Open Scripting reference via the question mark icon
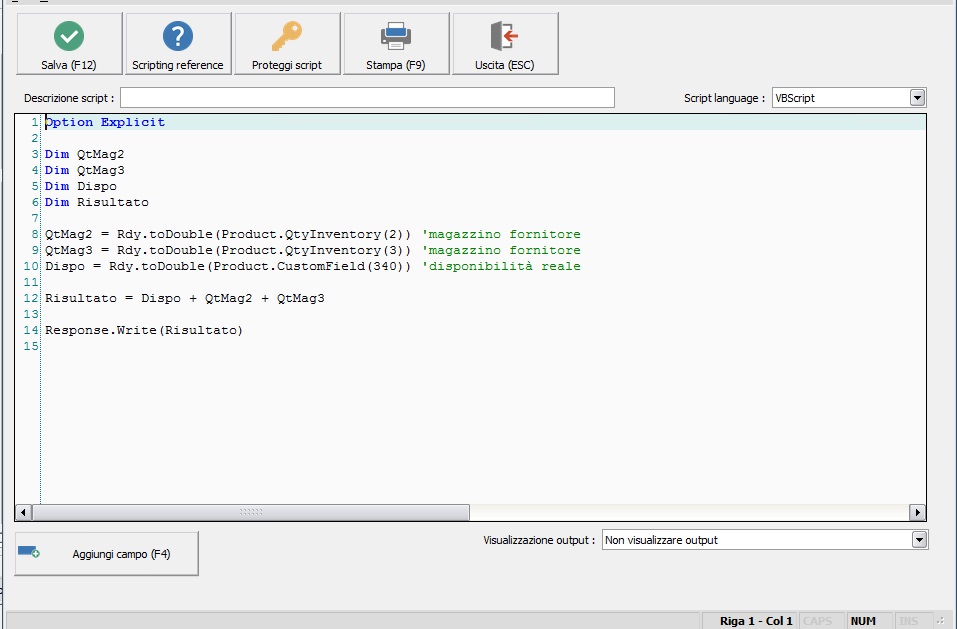 tap(178, 36)
